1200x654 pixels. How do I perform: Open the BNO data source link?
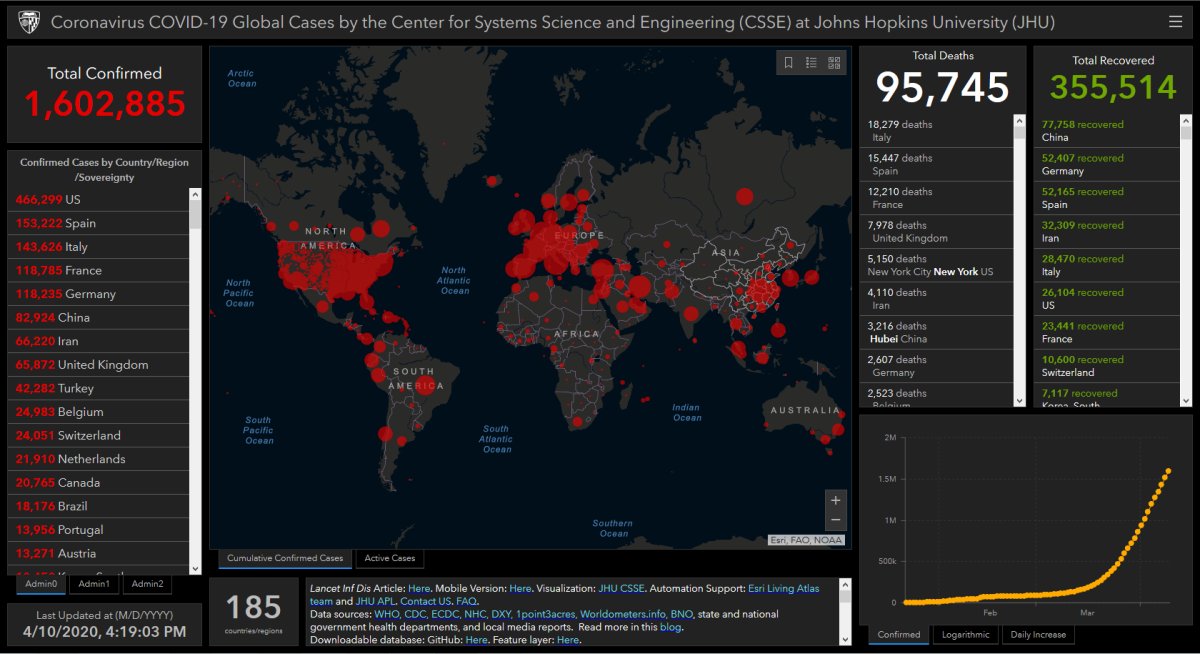pyautogui.click(x=682, y=614)
